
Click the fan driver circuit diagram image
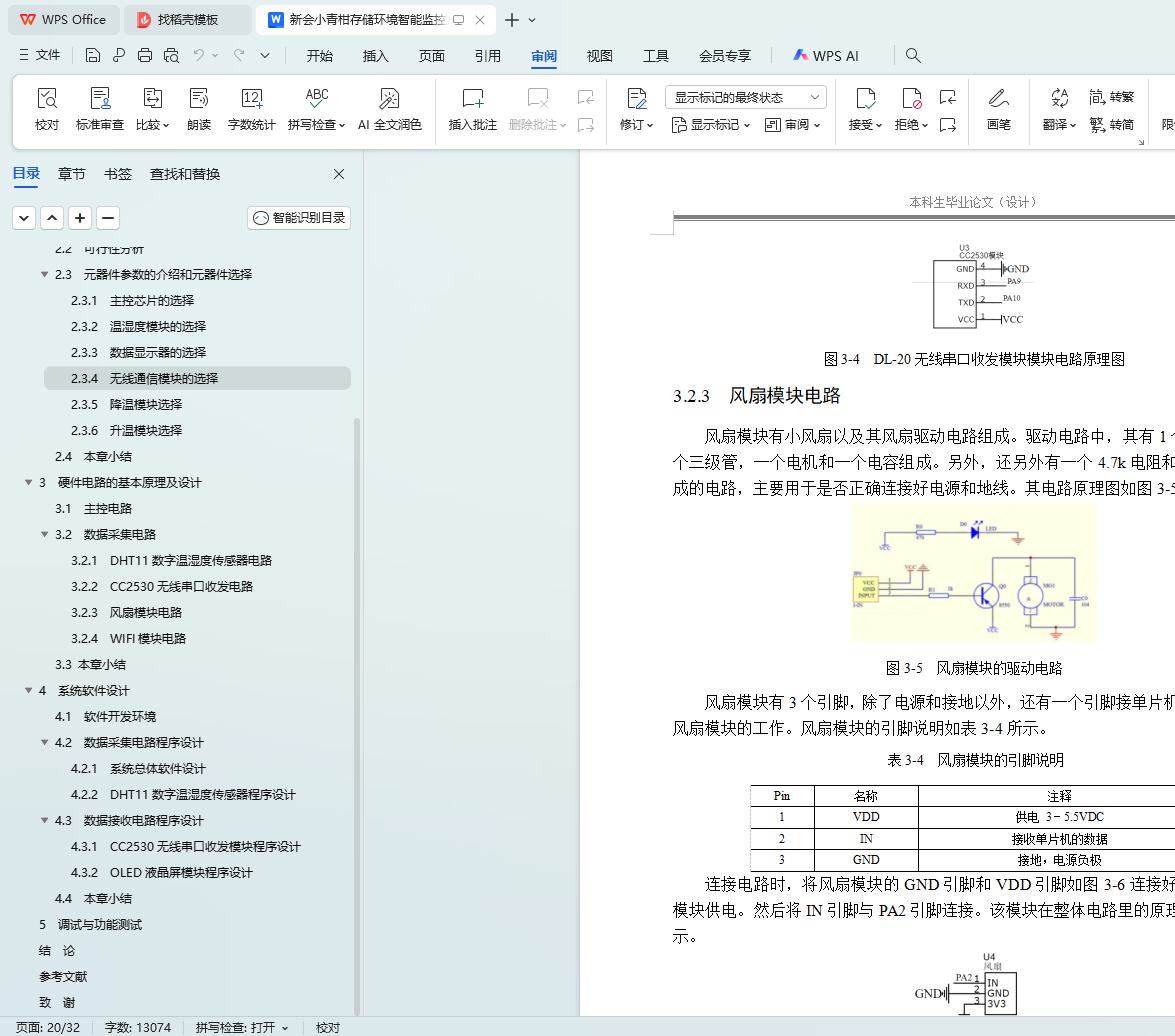point(973,573)
